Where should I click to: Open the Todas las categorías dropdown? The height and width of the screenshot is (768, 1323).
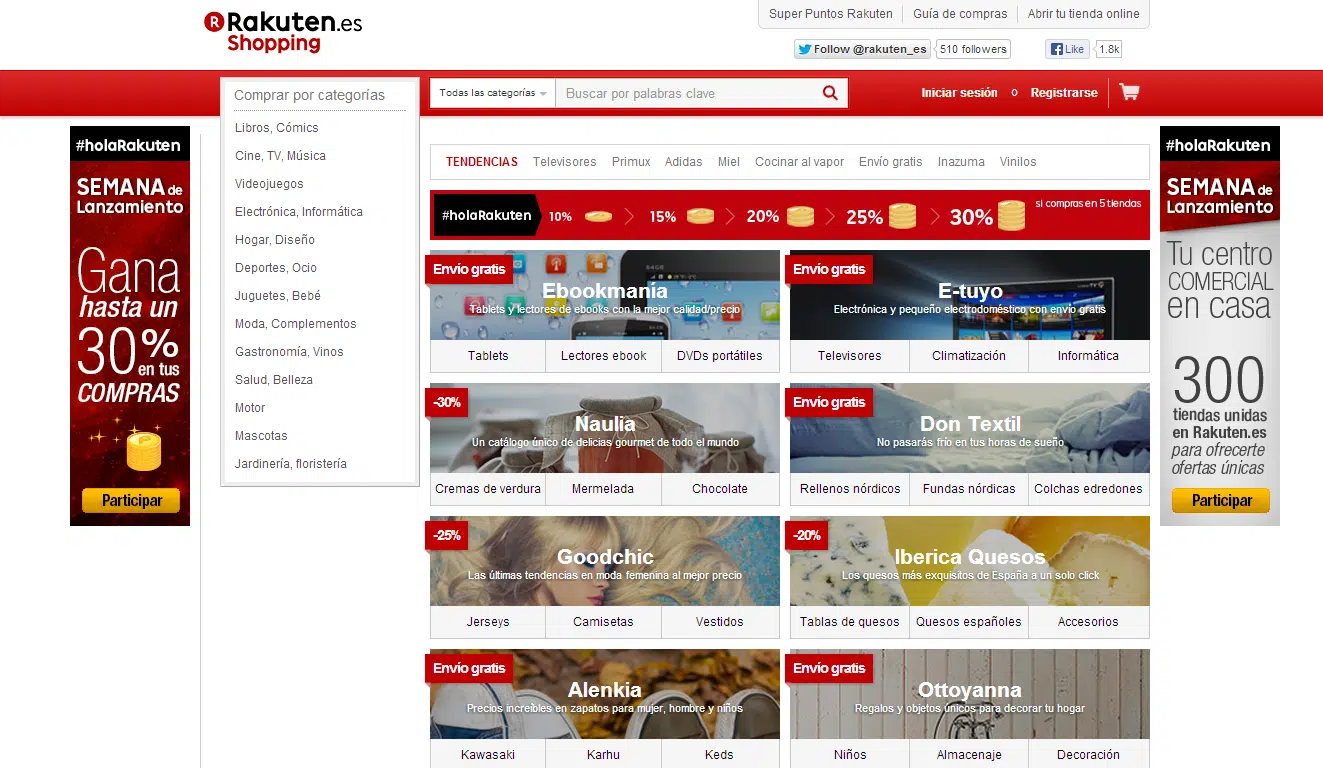click(493, 93)
